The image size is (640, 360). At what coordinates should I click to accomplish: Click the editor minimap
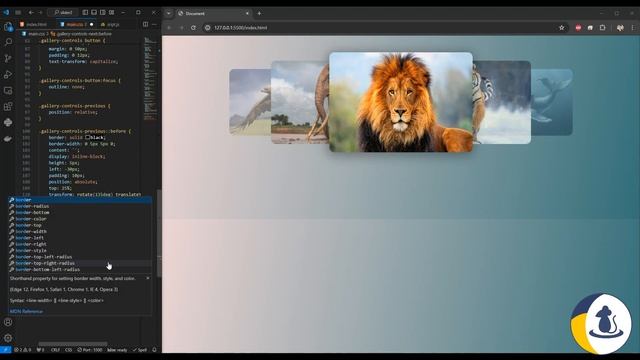[150, 78]
